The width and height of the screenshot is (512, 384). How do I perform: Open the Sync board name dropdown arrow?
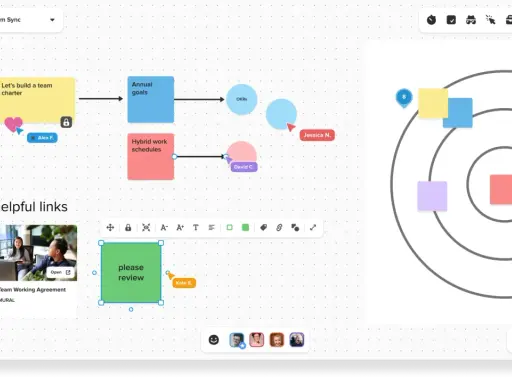click(x=52, y=20)
